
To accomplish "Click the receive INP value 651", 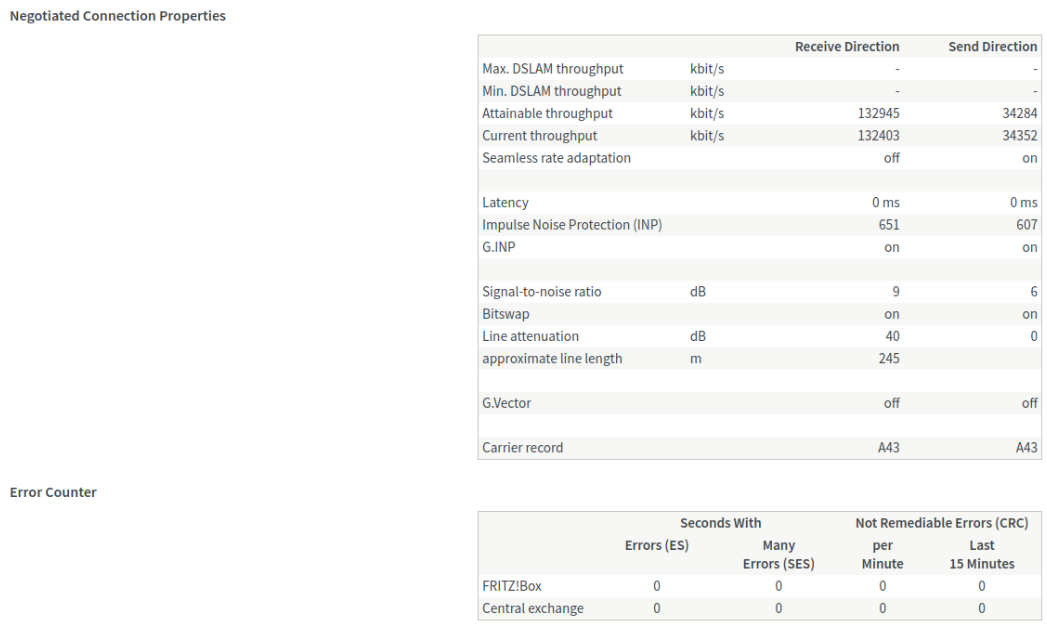I will 889,225.
